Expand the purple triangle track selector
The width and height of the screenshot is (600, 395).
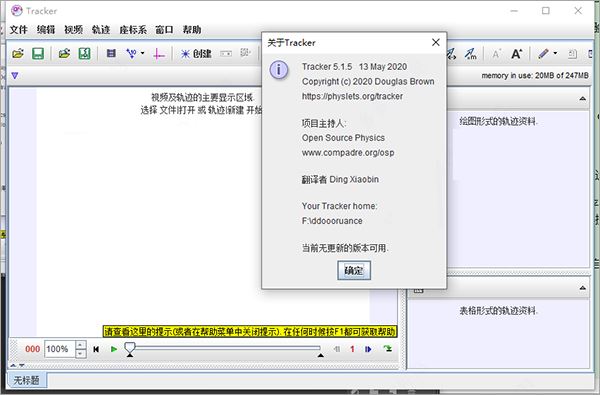pos(15,75)
